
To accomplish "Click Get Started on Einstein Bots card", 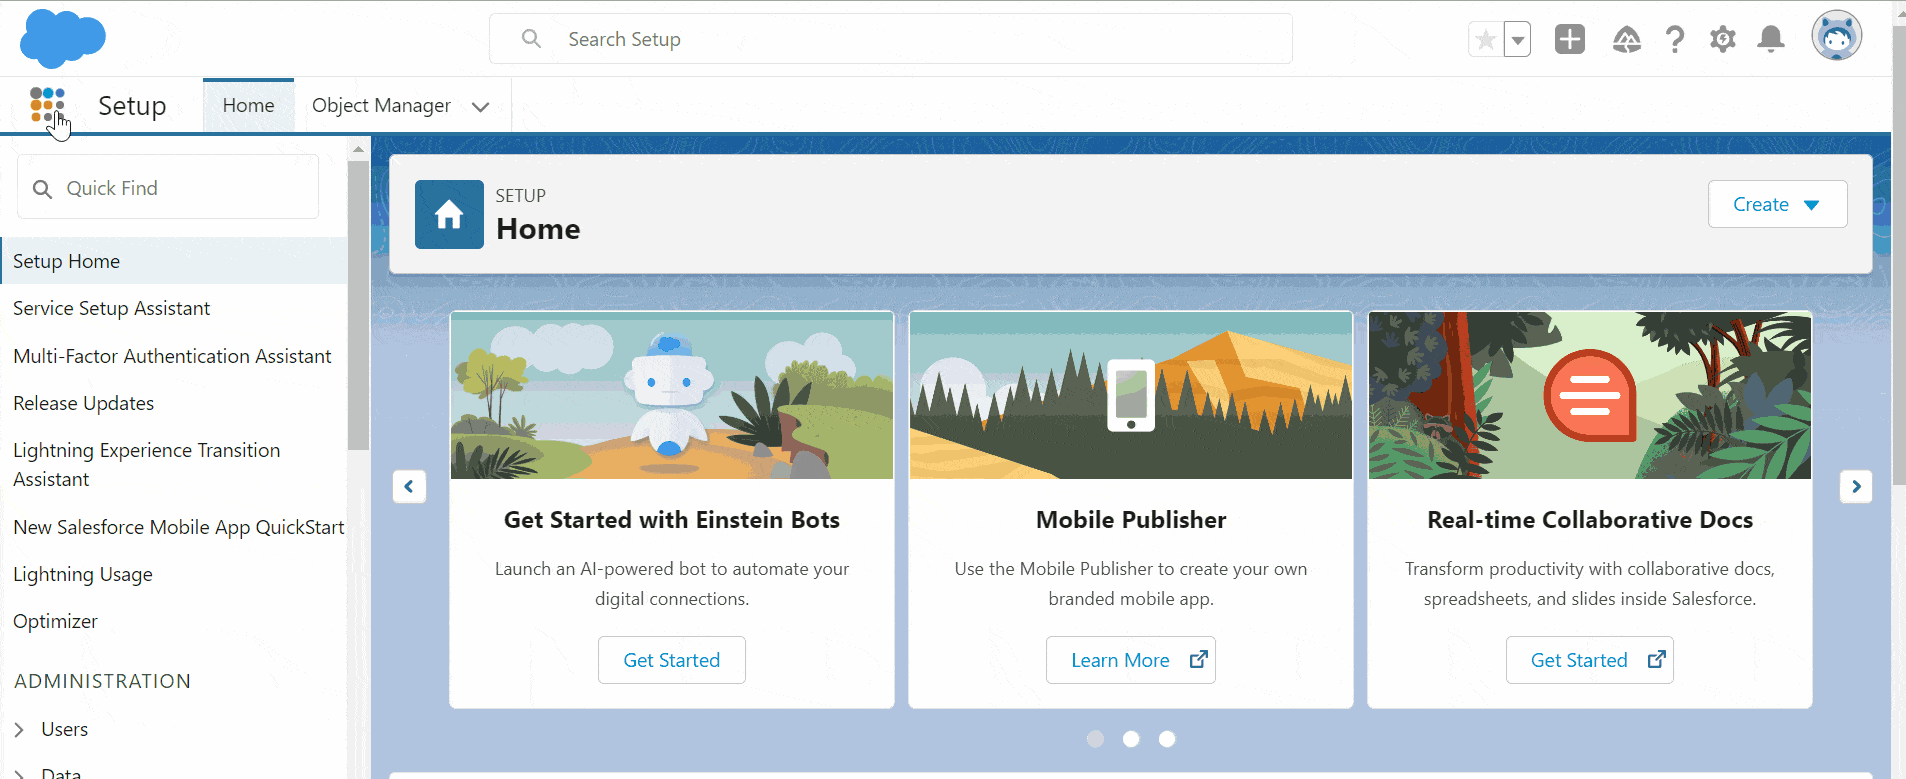I will (671, 660).
